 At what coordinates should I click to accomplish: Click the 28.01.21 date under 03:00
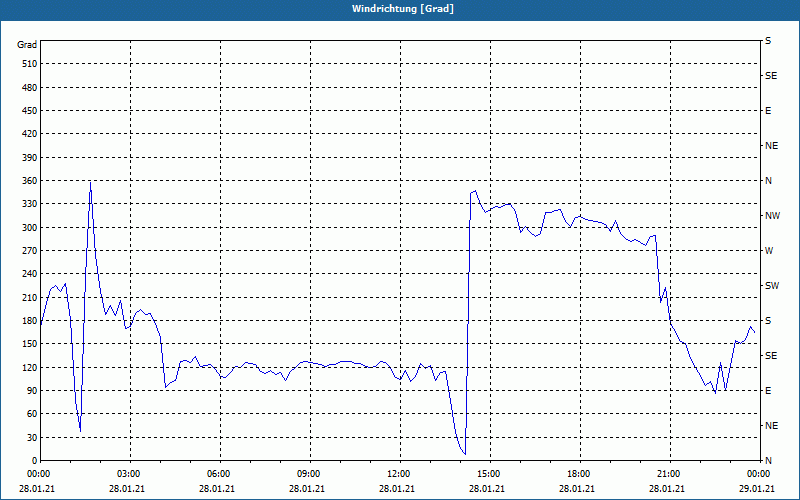[127, 489]
